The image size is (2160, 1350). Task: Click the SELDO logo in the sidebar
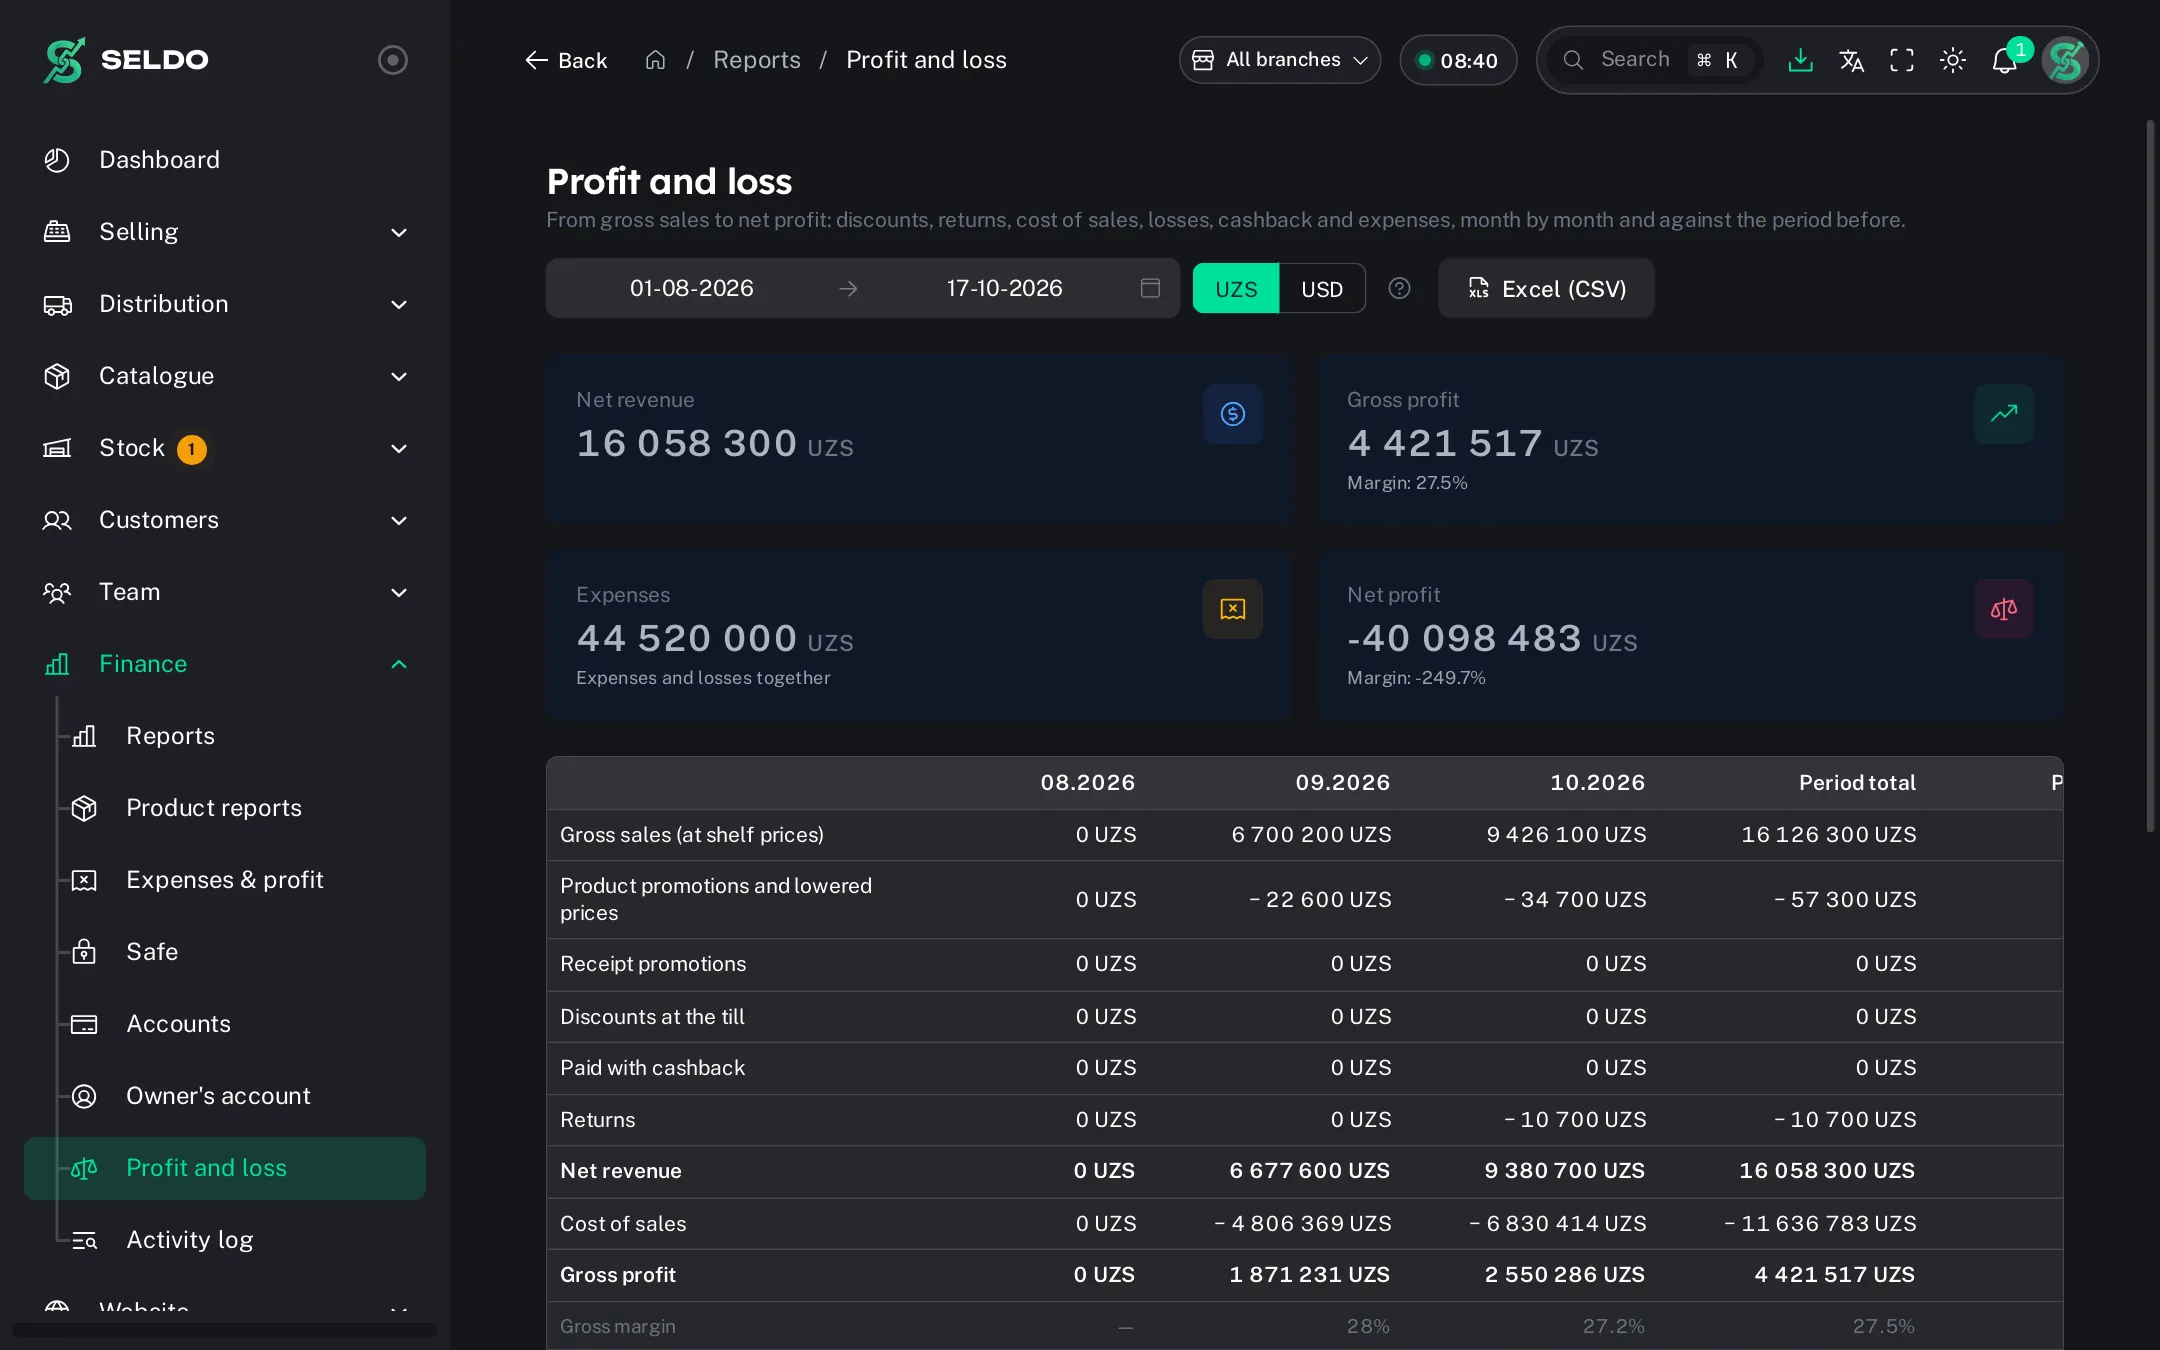[x=126, y=60]
